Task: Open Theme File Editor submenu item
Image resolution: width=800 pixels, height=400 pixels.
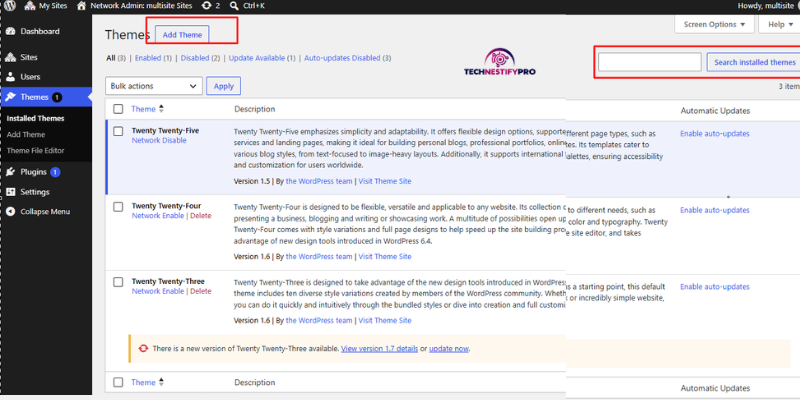Action: [x=36, y=151]
